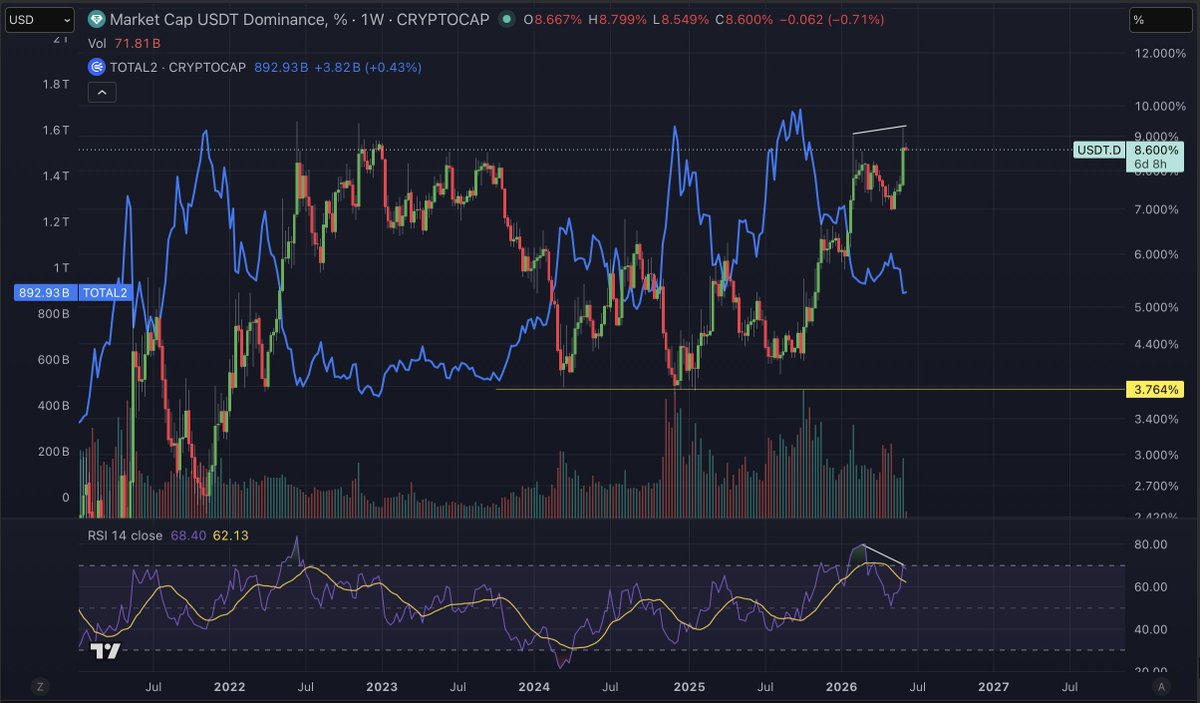Click the 600B left axis label
The image size is (1200, 703).
pos(52,360)
